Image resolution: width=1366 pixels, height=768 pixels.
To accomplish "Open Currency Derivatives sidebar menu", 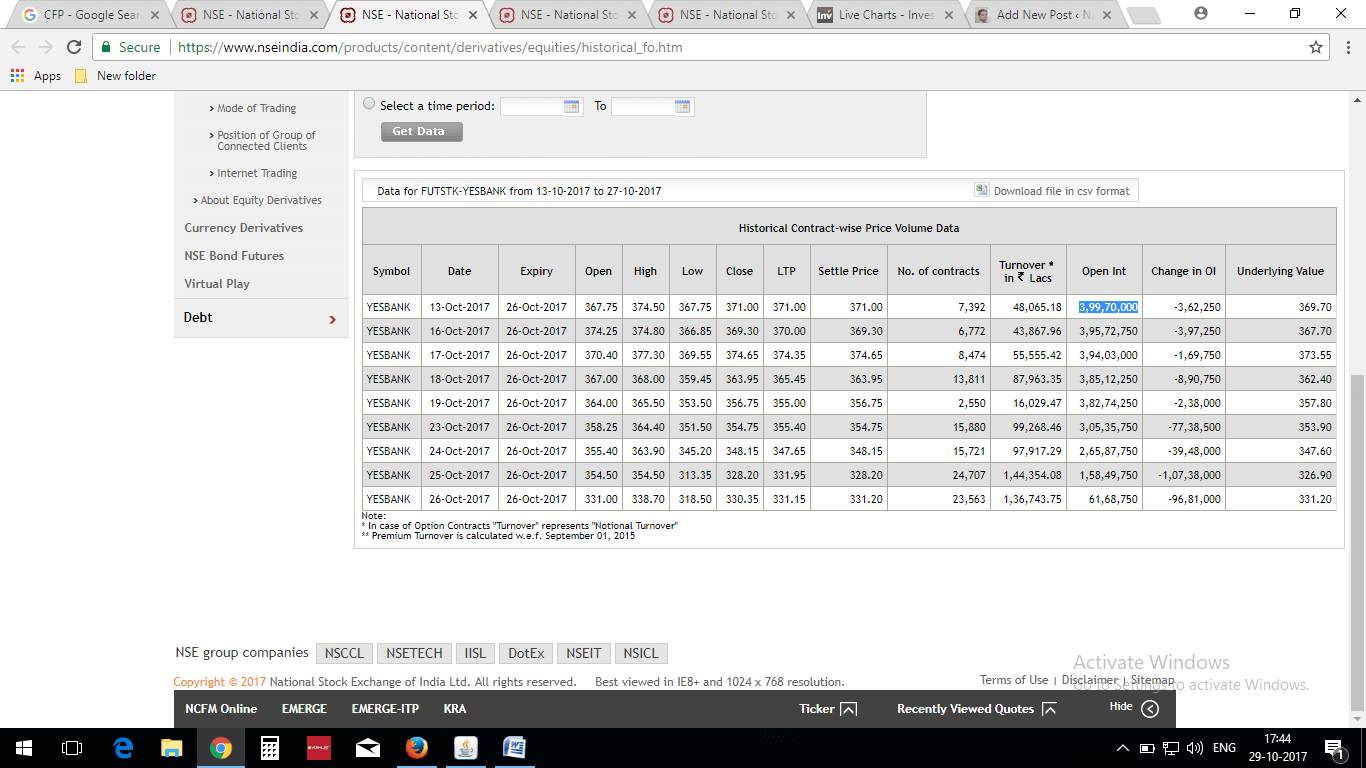I will pyautogui.click(x=243, y=228).
